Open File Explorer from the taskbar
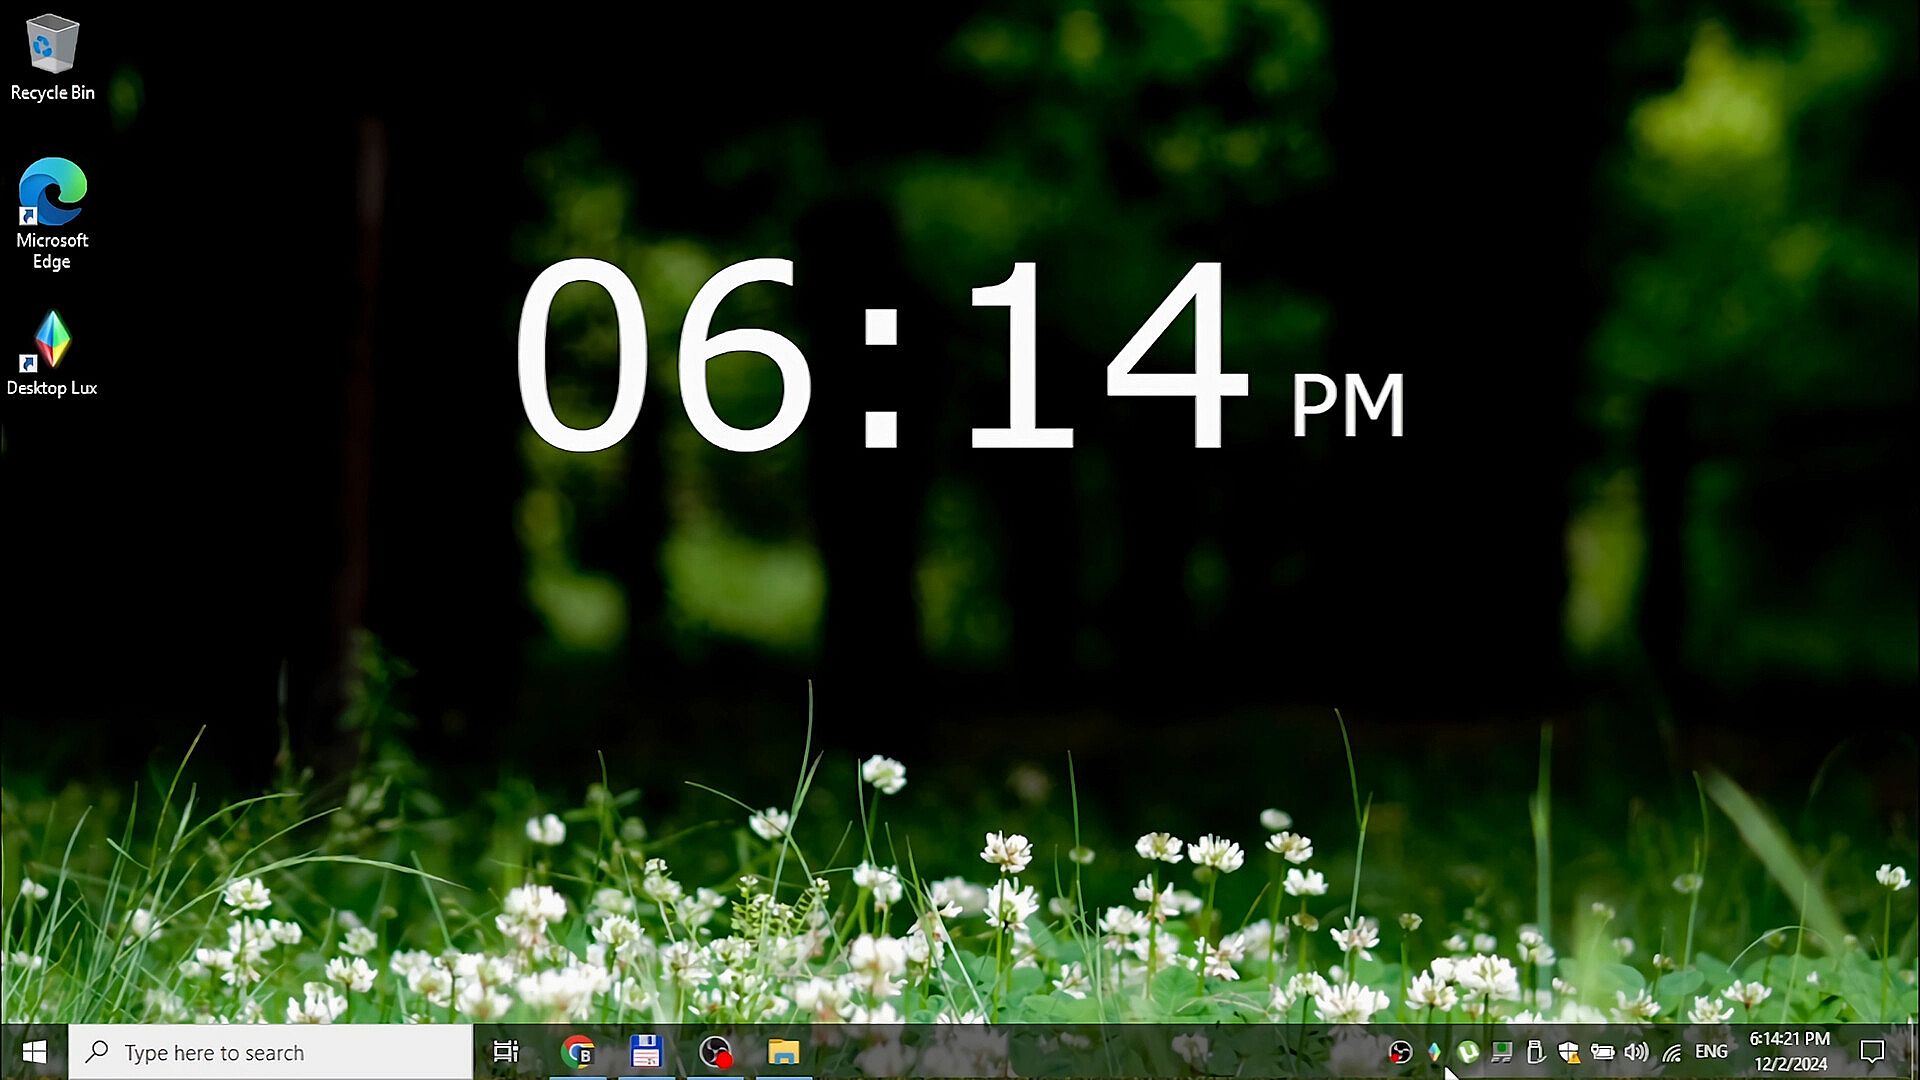The height and width of the screenshot is (1080, 1920). (783, 1052)
